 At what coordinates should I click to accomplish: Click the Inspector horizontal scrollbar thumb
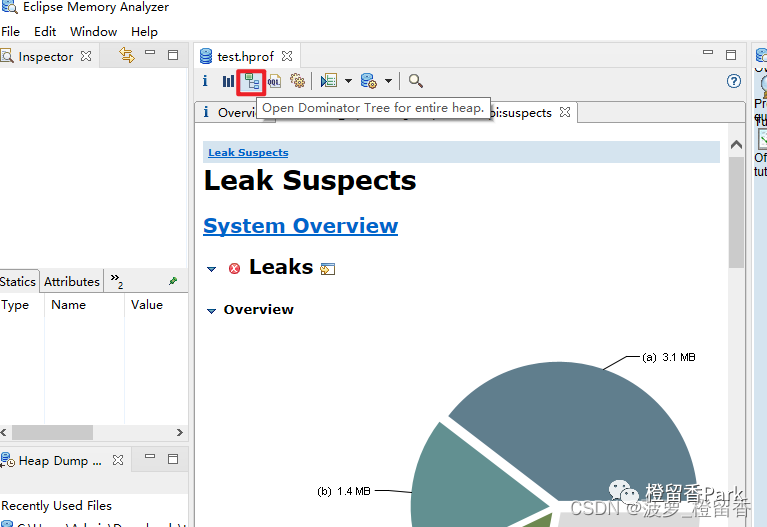[x=52, y=433]
